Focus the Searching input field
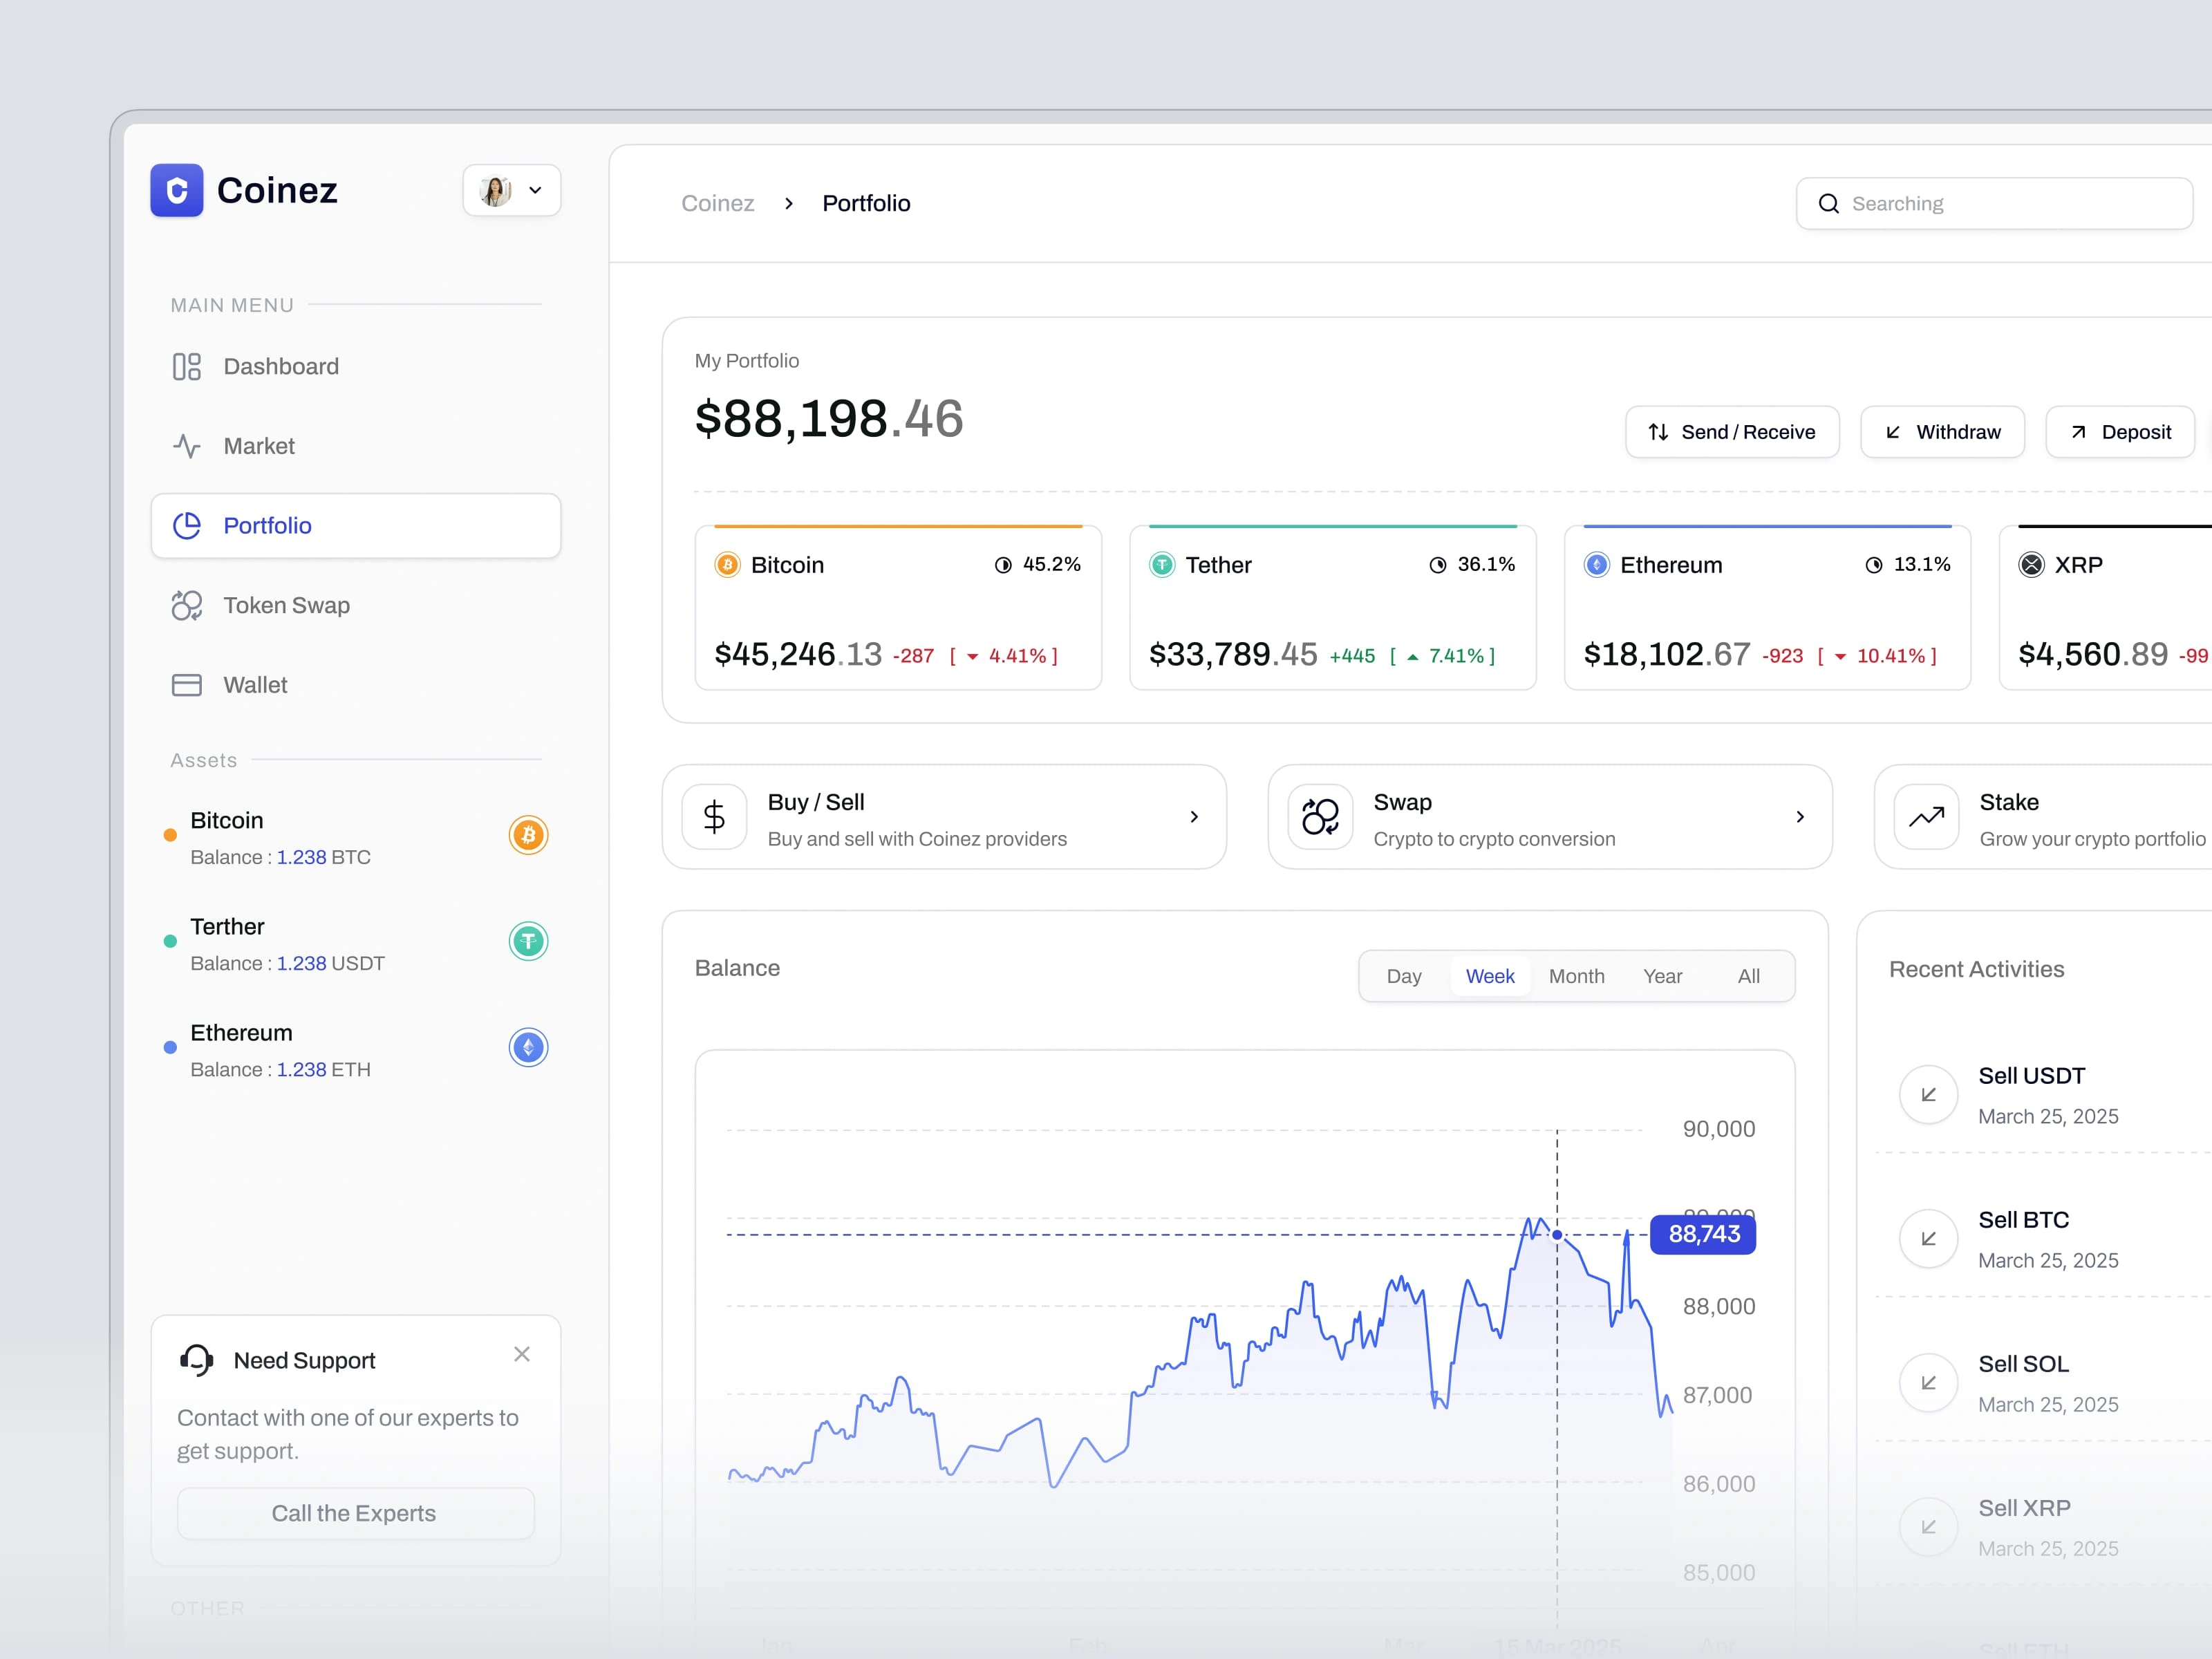2212x1659 pixels. coord(1994,203)
